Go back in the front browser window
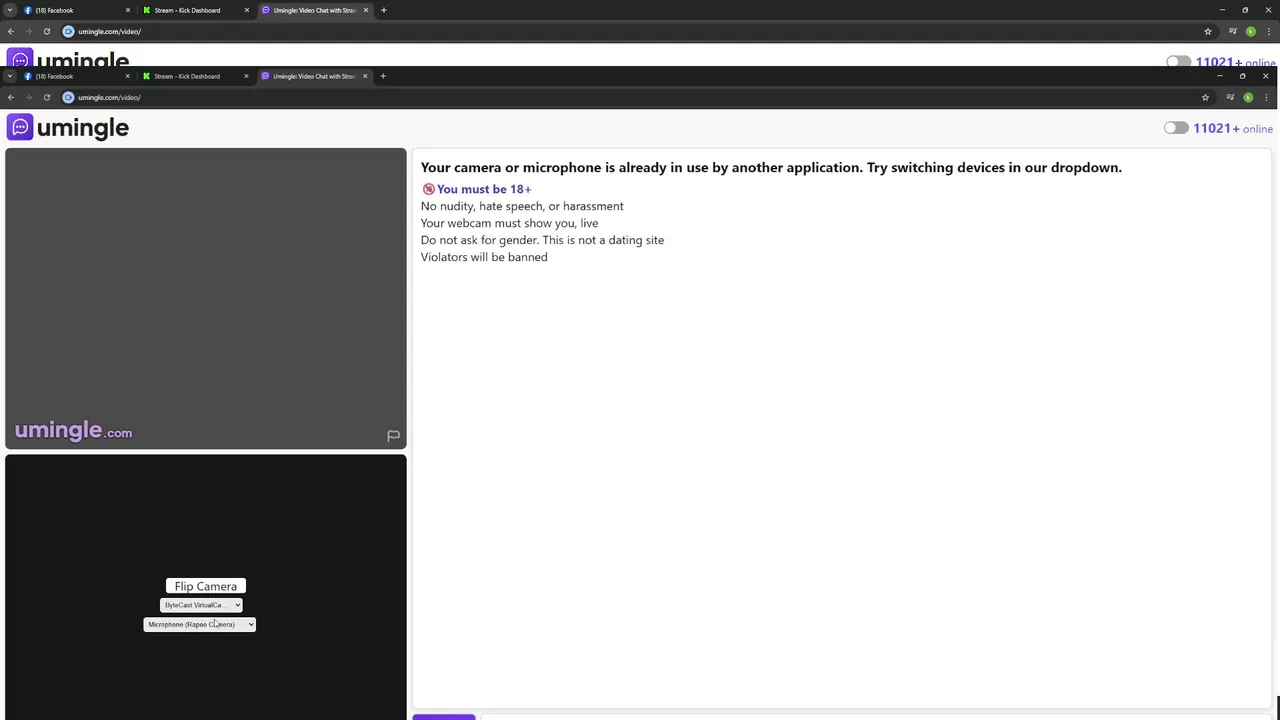 click(x=11, y=97)
